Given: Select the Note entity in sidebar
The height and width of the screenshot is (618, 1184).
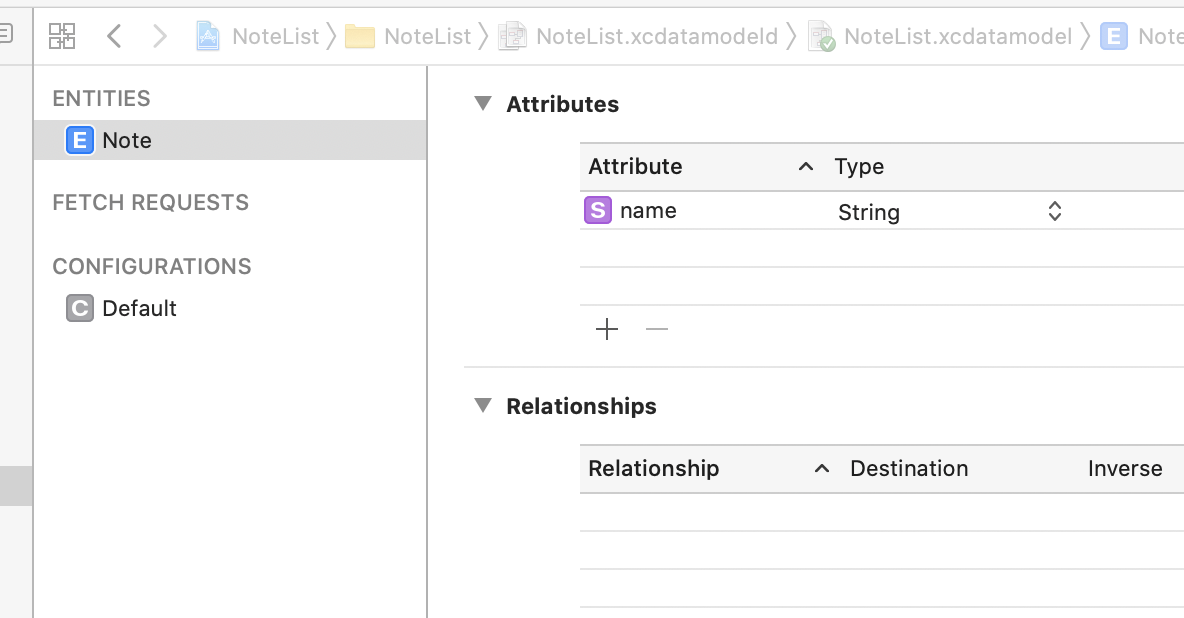Looking at the screenshot, I should [x=230, y=140].
